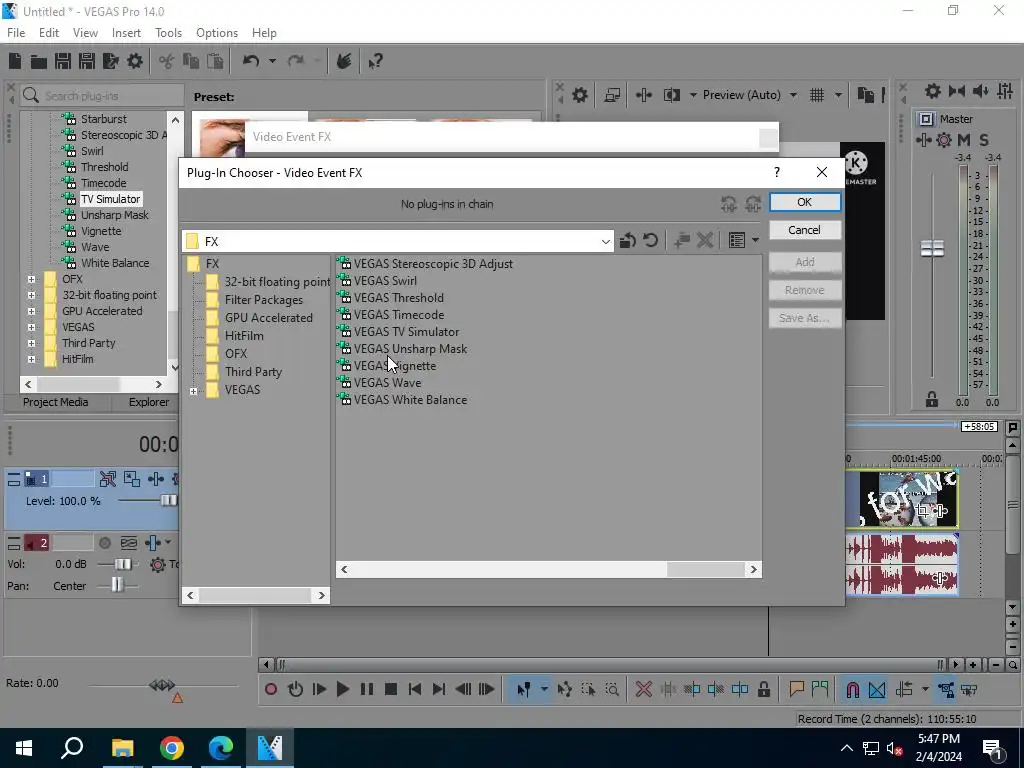Viewport: 1024px width, 768px height.
Task: Click Up One Level folder icon
Action: click(x=628, y=240)
